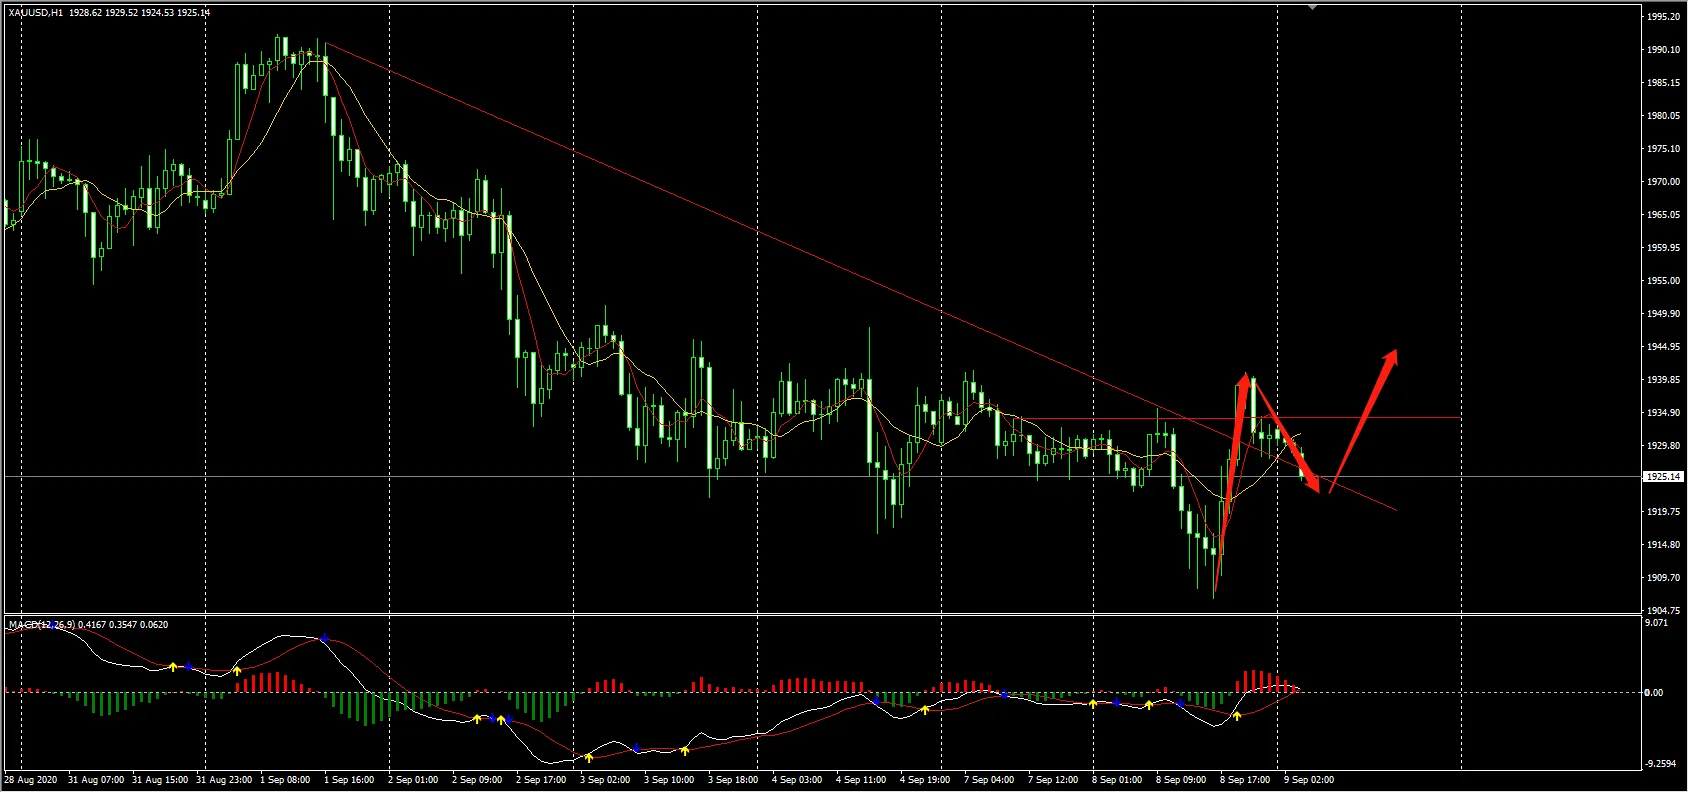Screen dimensions: 1689x793
Task: Click the 4 Sep 03:00 time label
Action: tap(797, 780)
